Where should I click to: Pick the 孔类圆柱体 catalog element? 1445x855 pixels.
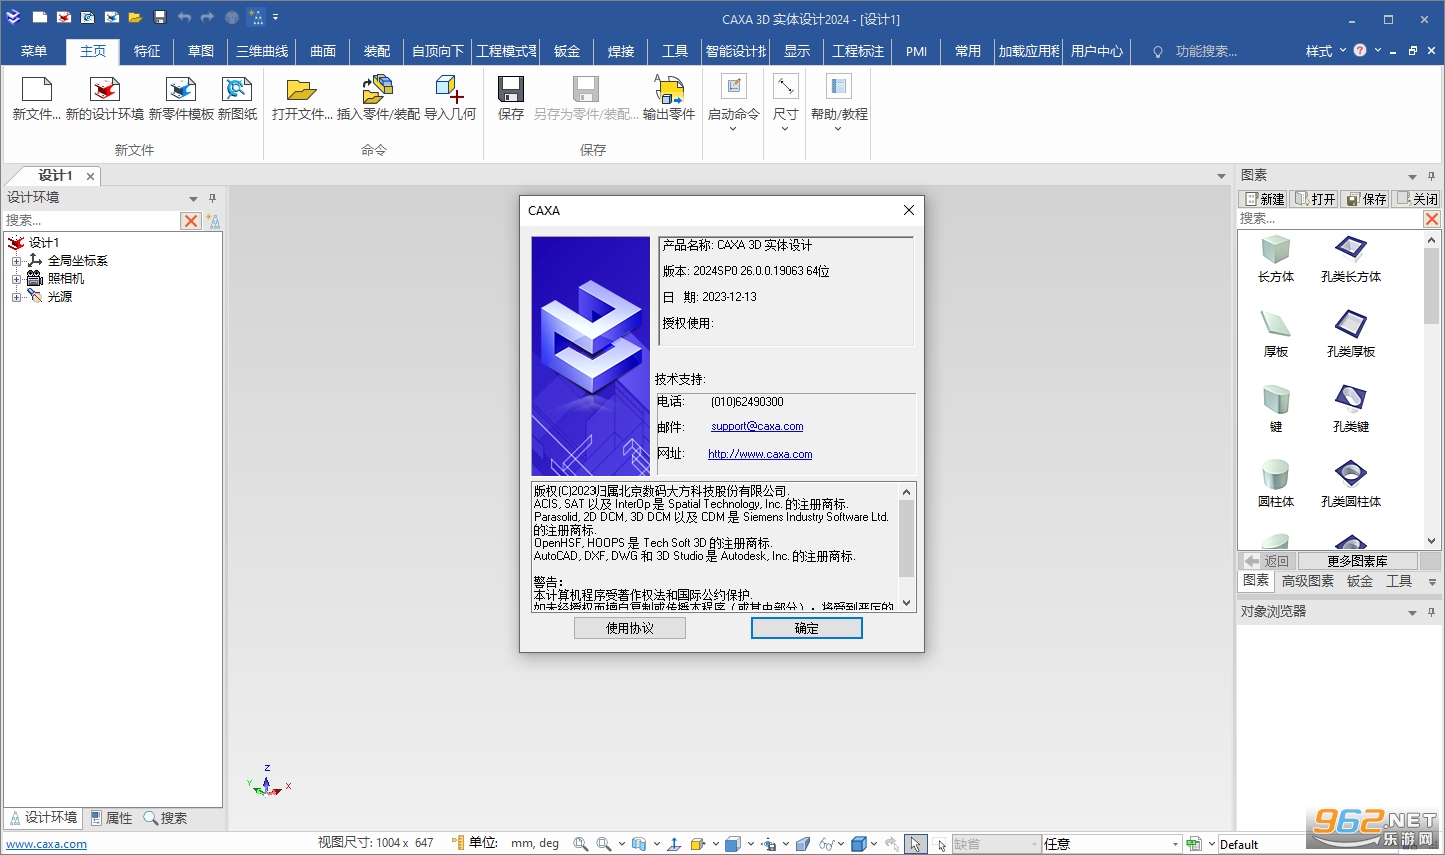1351,484
